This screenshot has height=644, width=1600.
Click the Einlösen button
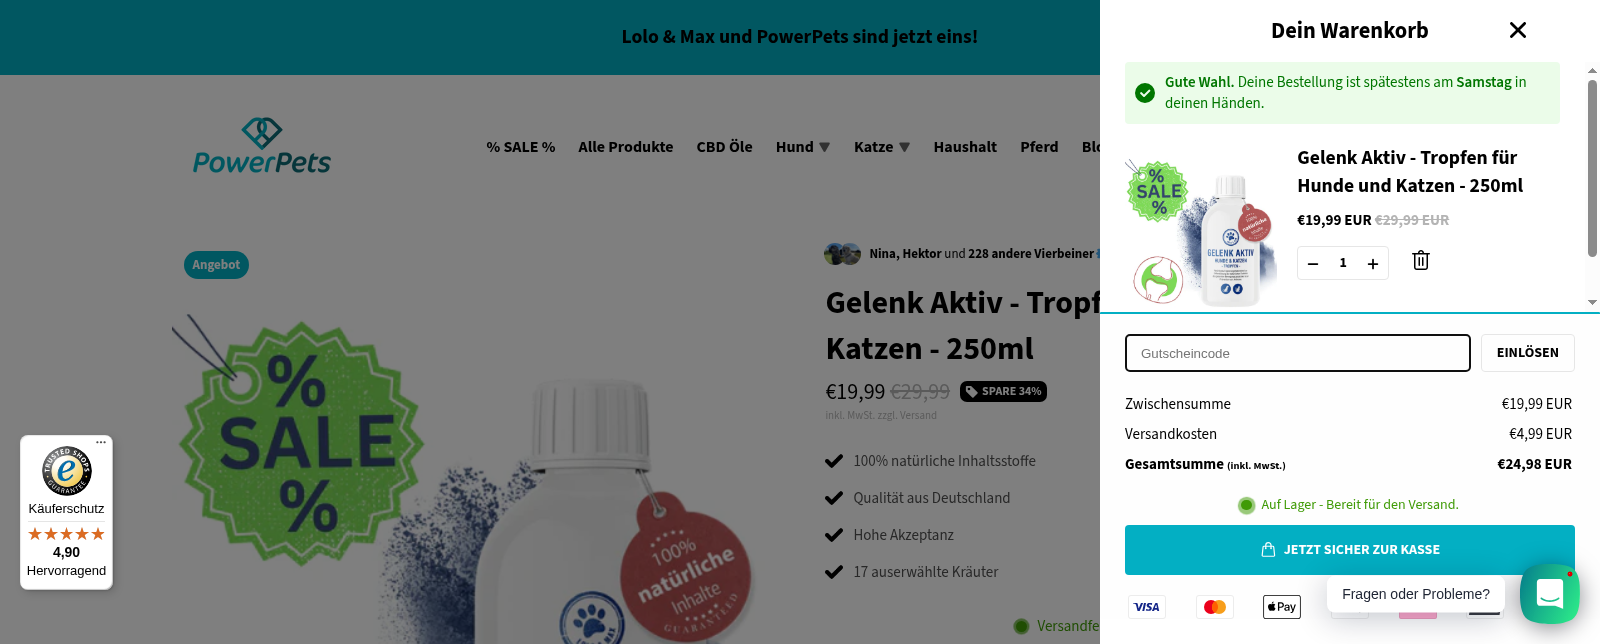point(1528,353)
